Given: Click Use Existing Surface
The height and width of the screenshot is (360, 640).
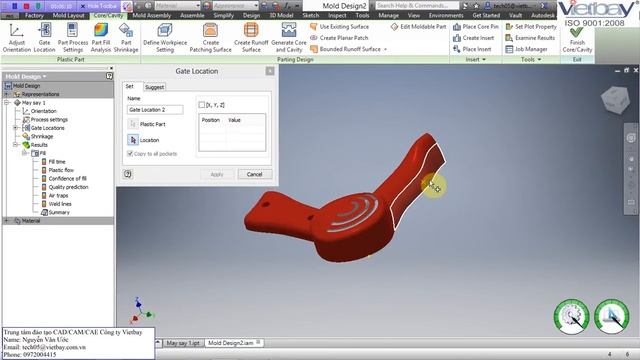Looking at the screenshot, I should coord(339,27).
